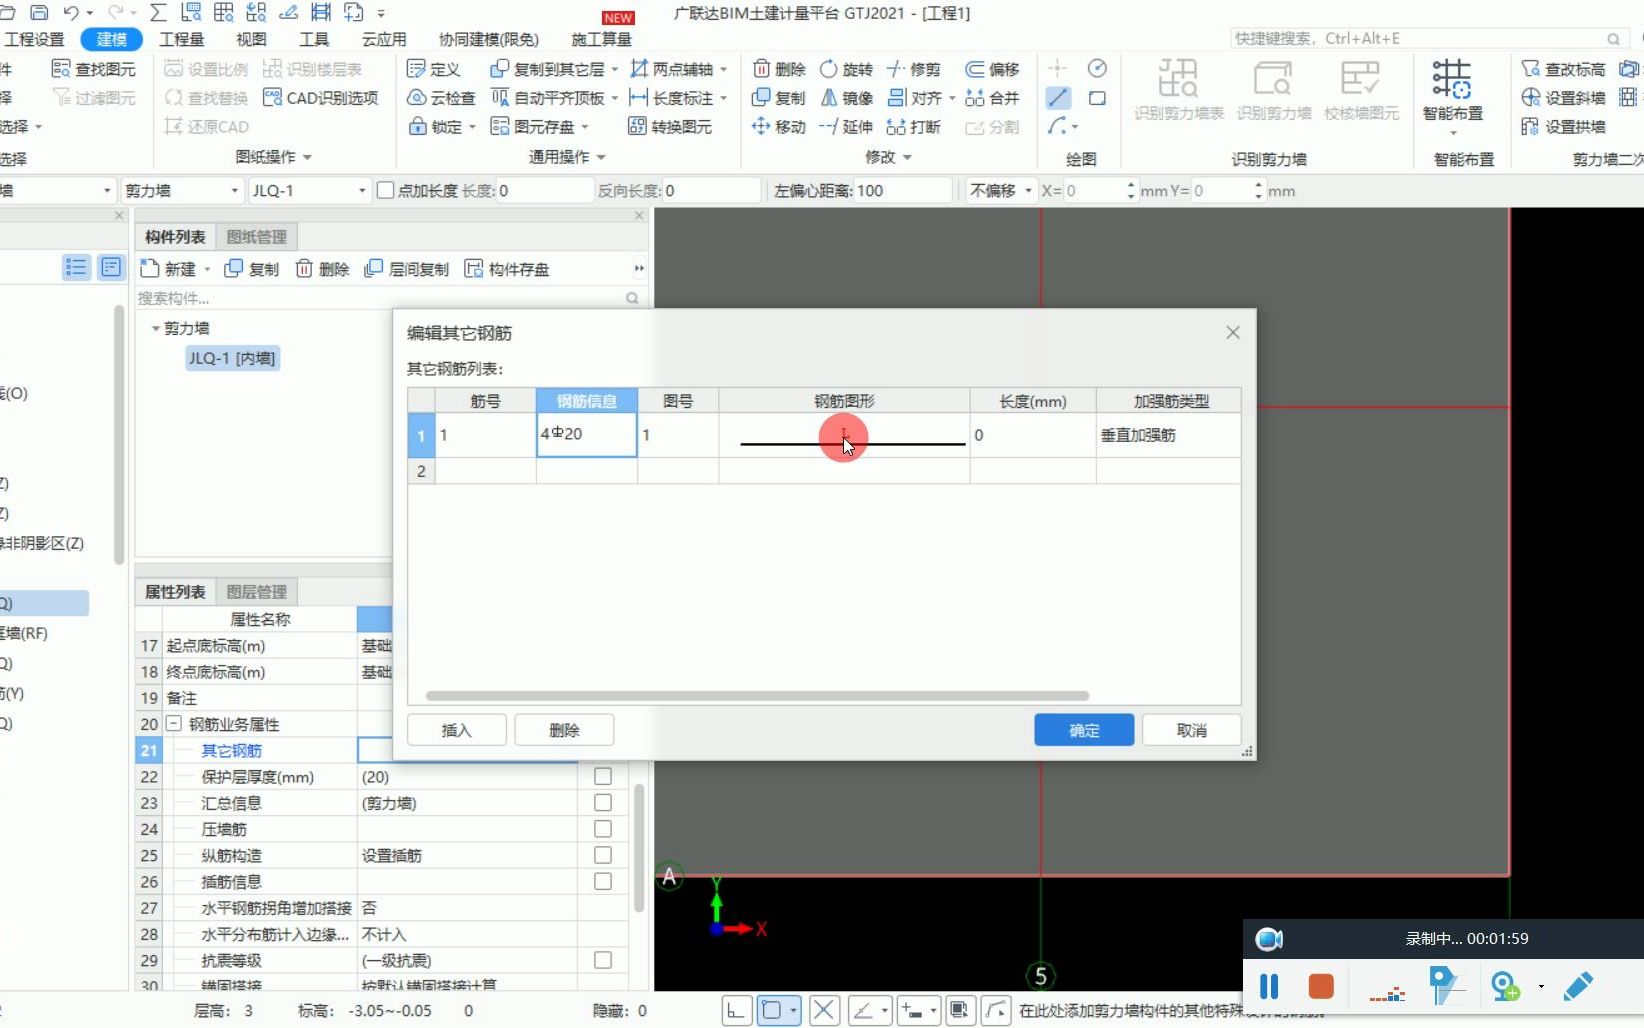
Task: Select the 旋转 rotate tool
Action: tap(846, 69)
